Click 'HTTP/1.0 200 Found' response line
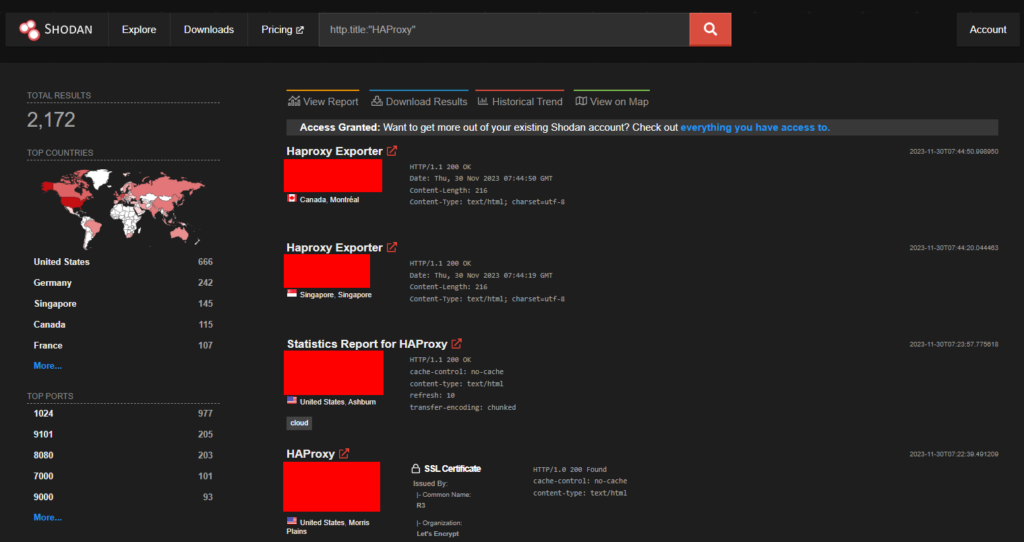 (569, 469)
